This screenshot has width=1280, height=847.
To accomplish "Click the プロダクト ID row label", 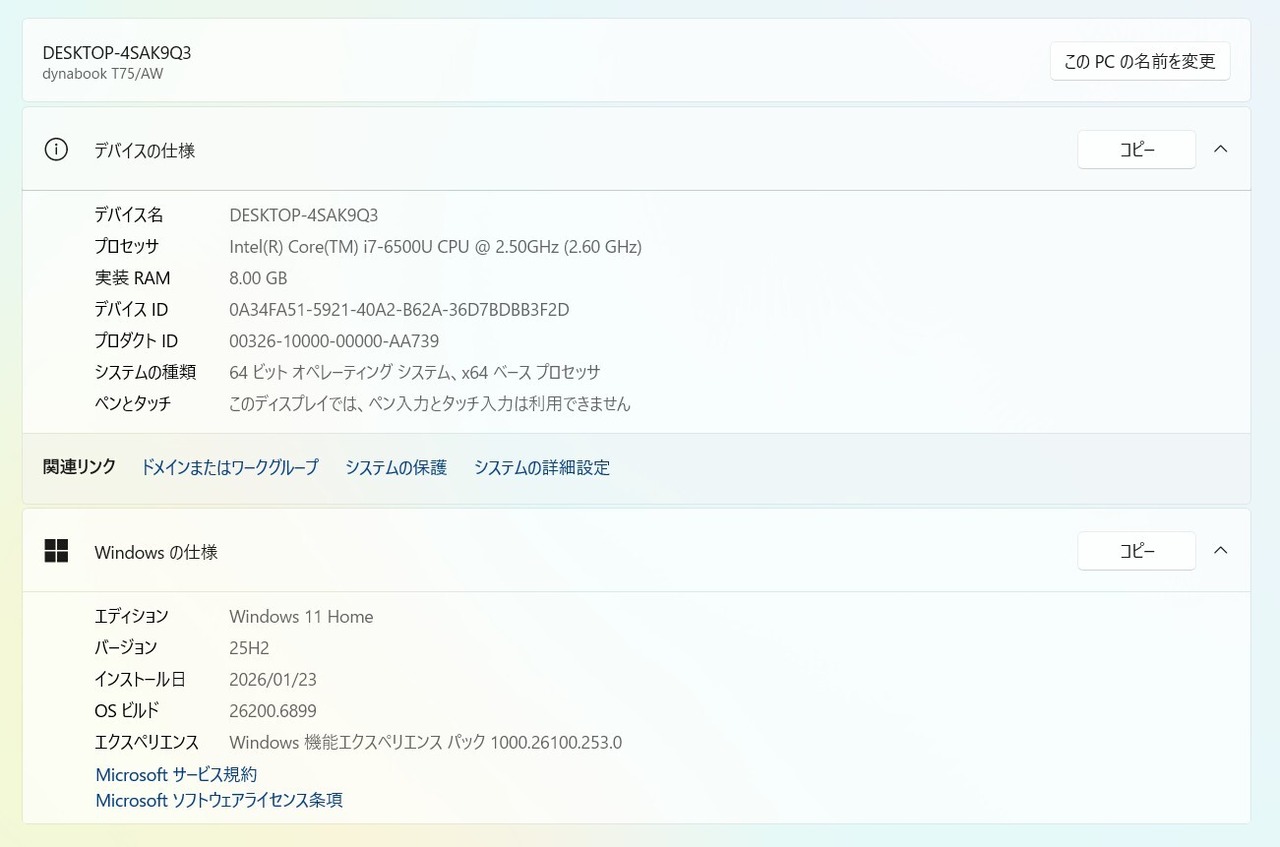I will 136,341.
